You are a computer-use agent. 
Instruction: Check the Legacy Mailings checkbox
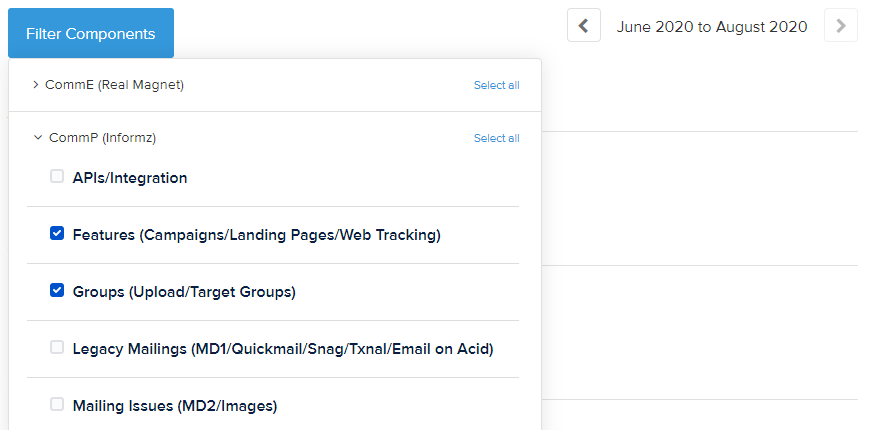(57, 347)
